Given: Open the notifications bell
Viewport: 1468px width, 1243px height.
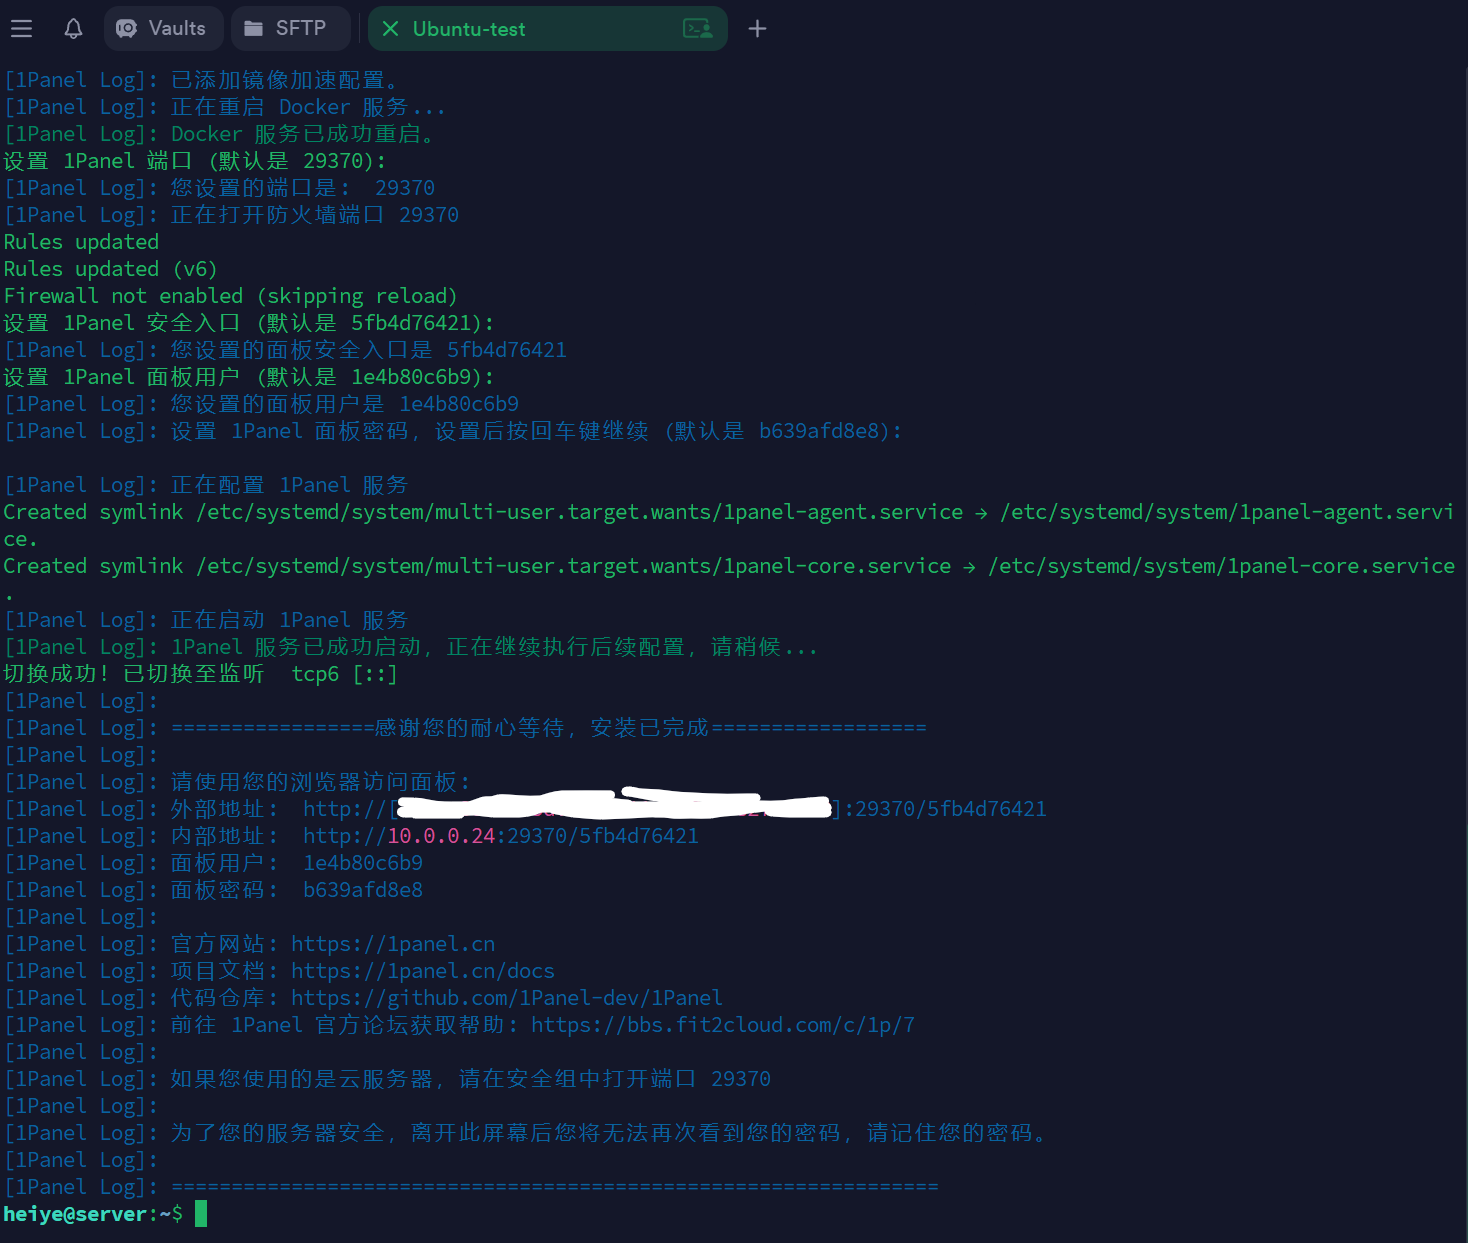Looking at the screenshot, I should [x=73, y=29].
